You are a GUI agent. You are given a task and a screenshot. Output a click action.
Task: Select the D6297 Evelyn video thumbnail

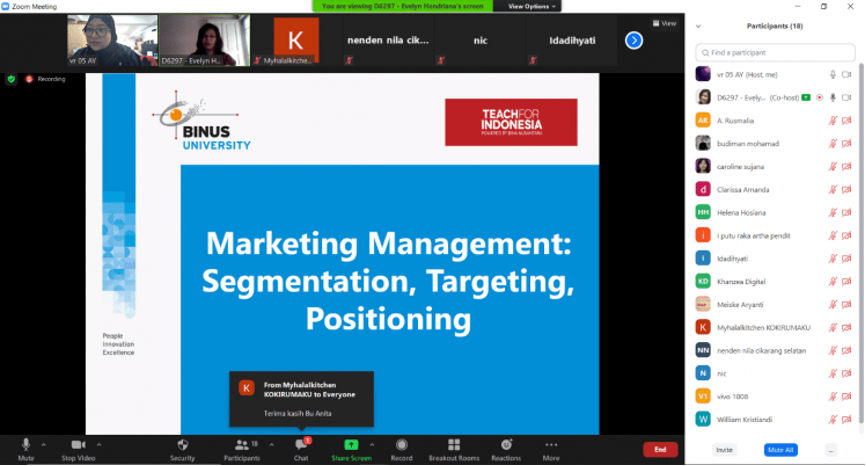point(204,40)
